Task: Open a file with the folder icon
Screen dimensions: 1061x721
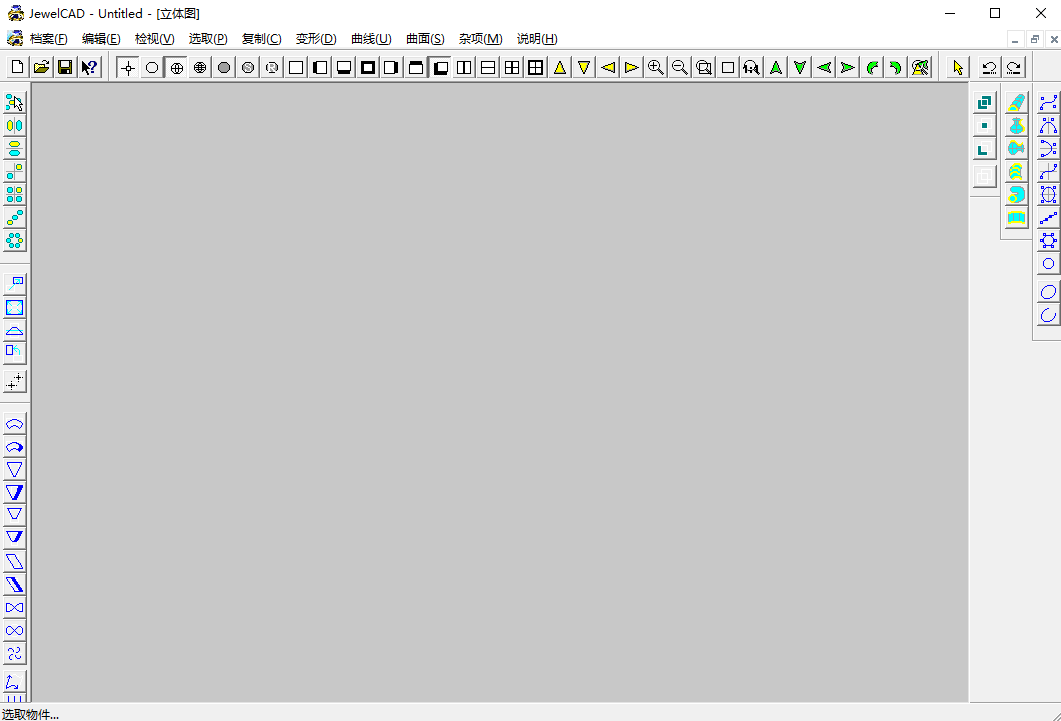Action: tap(40, 67)
